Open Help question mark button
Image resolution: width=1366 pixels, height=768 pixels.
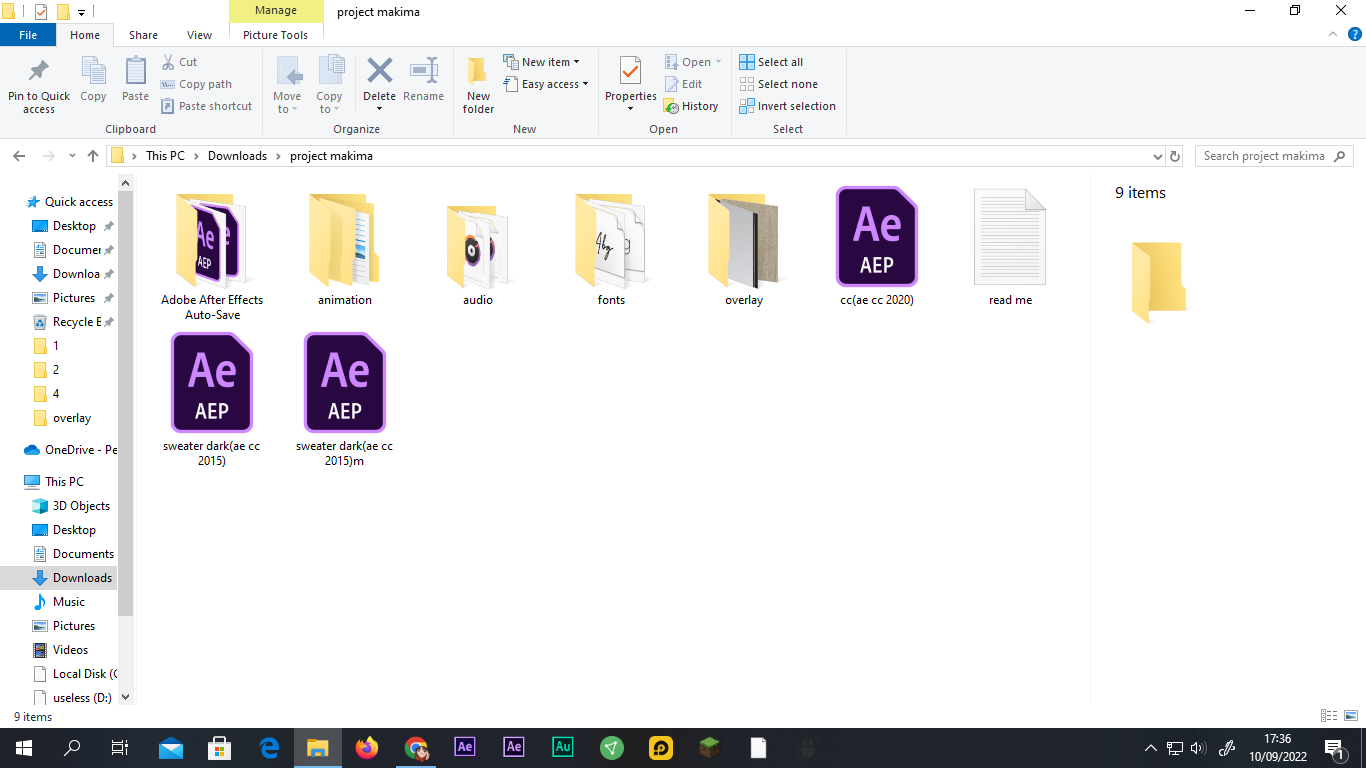click(1354, 34)
